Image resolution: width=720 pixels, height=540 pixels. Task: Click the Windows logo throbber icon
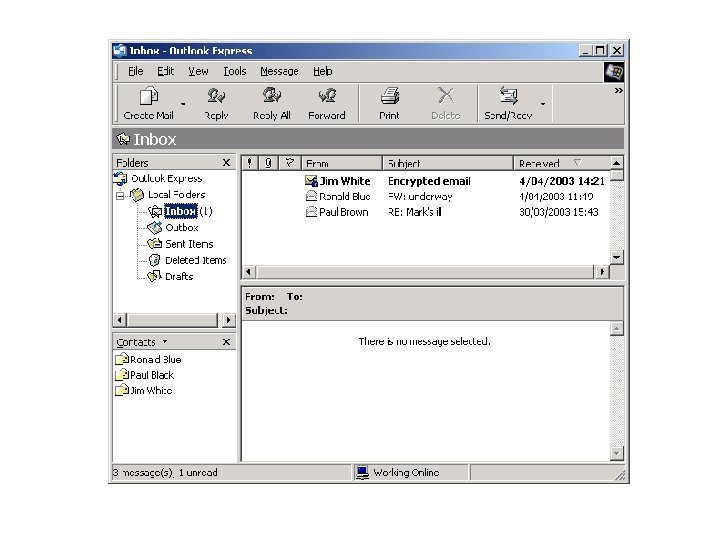click(x=613, y=72)
